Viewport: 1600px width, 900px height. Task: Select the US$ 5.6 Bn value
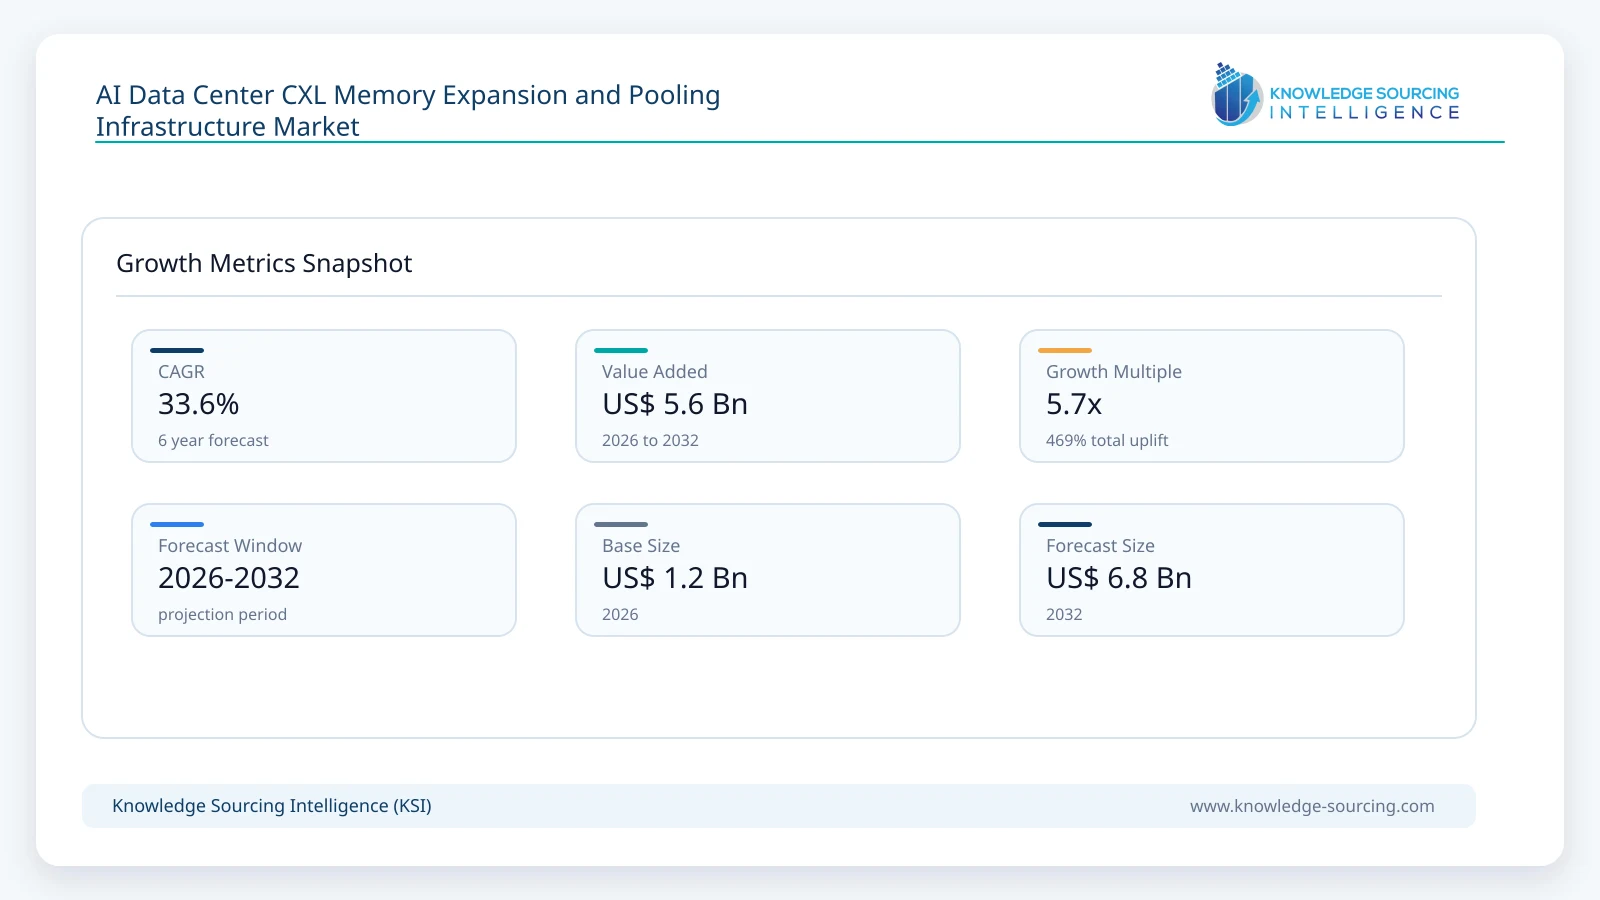point(675,404)
